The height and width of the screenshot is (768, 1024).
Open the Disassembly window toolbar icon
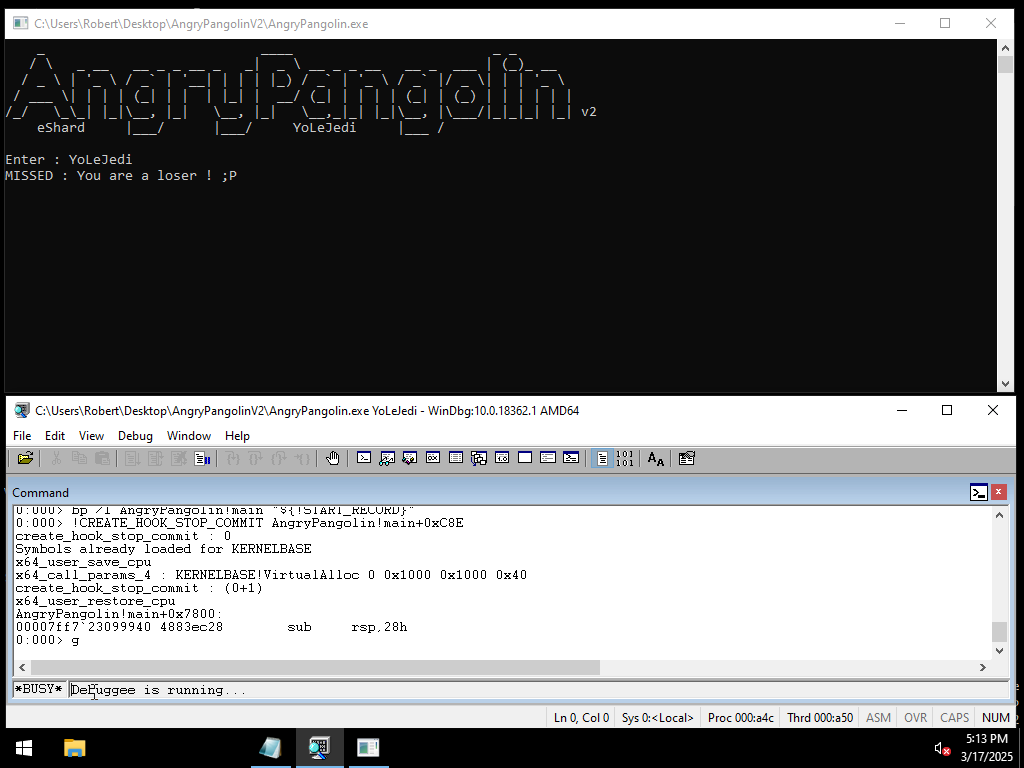[501, 458]
